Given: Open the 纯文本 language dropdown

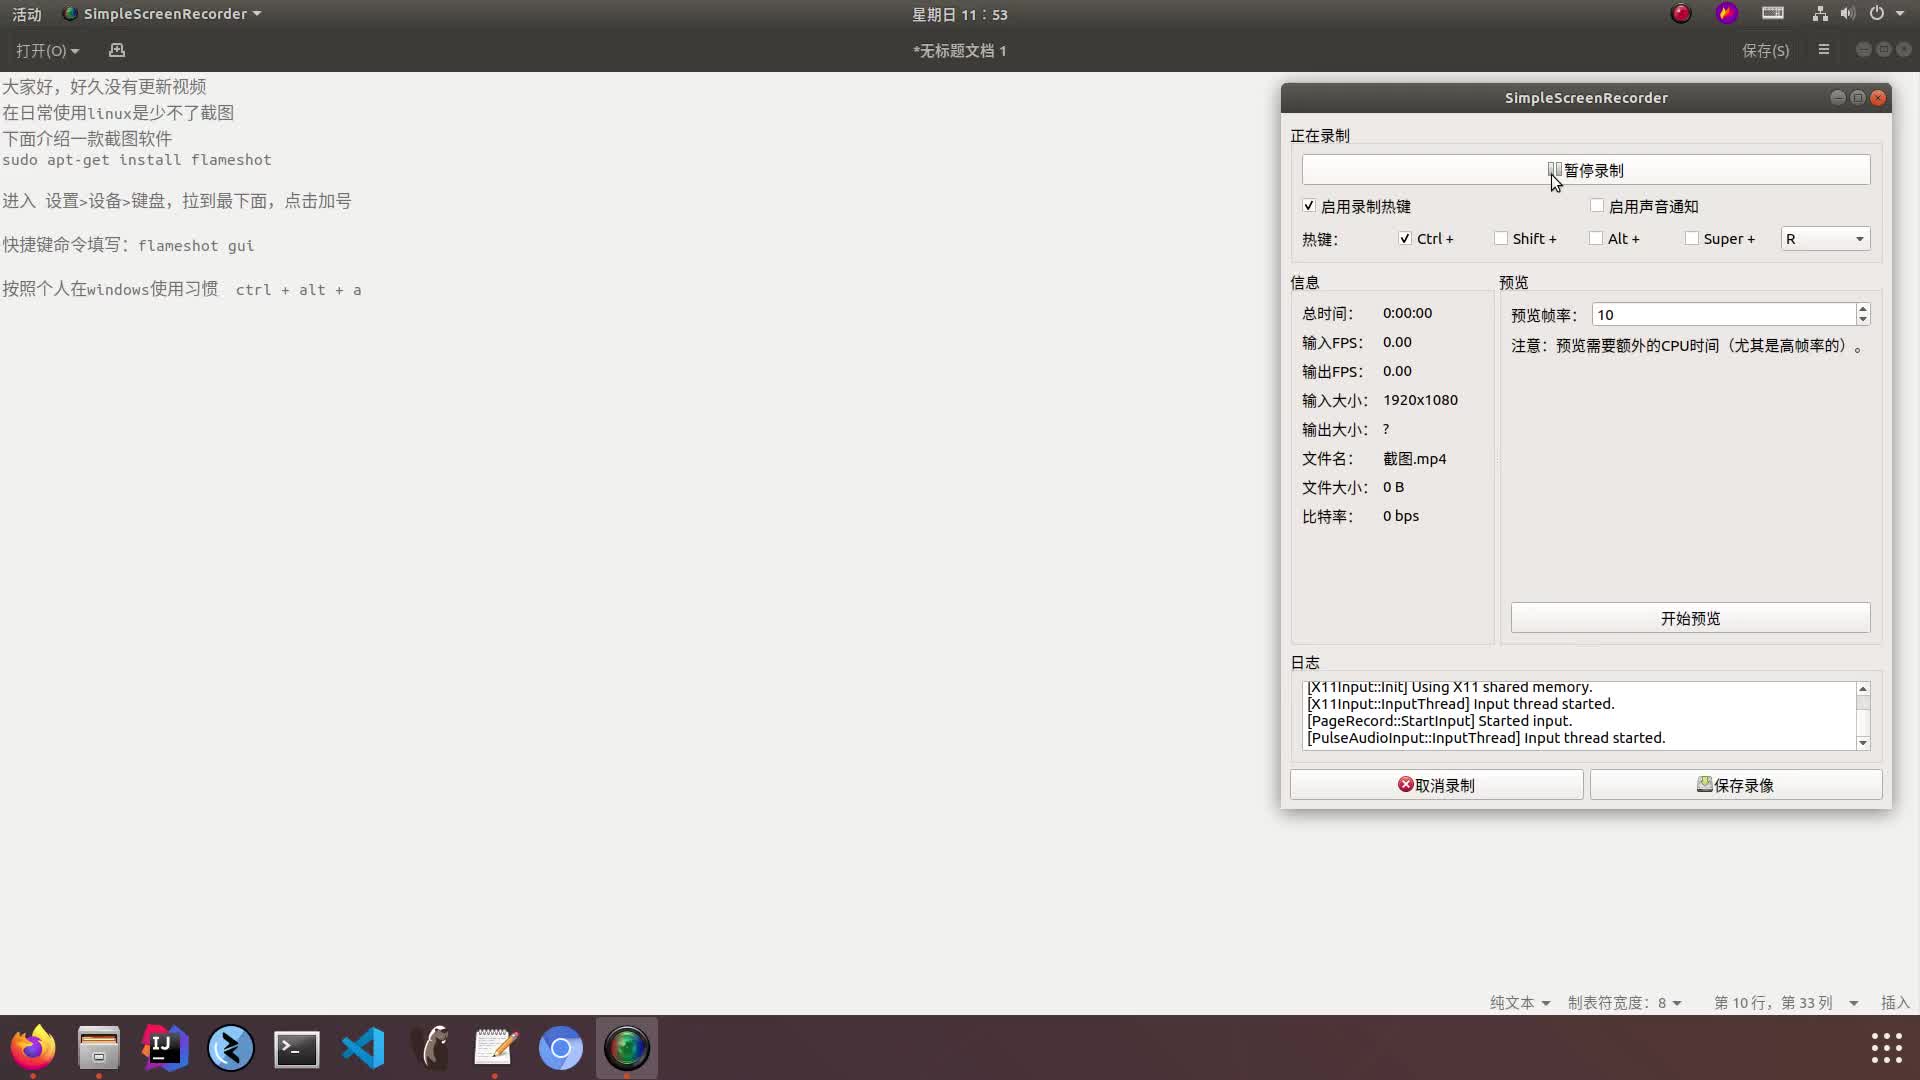Looking at the screenshot, I should click(1518, 1003).
